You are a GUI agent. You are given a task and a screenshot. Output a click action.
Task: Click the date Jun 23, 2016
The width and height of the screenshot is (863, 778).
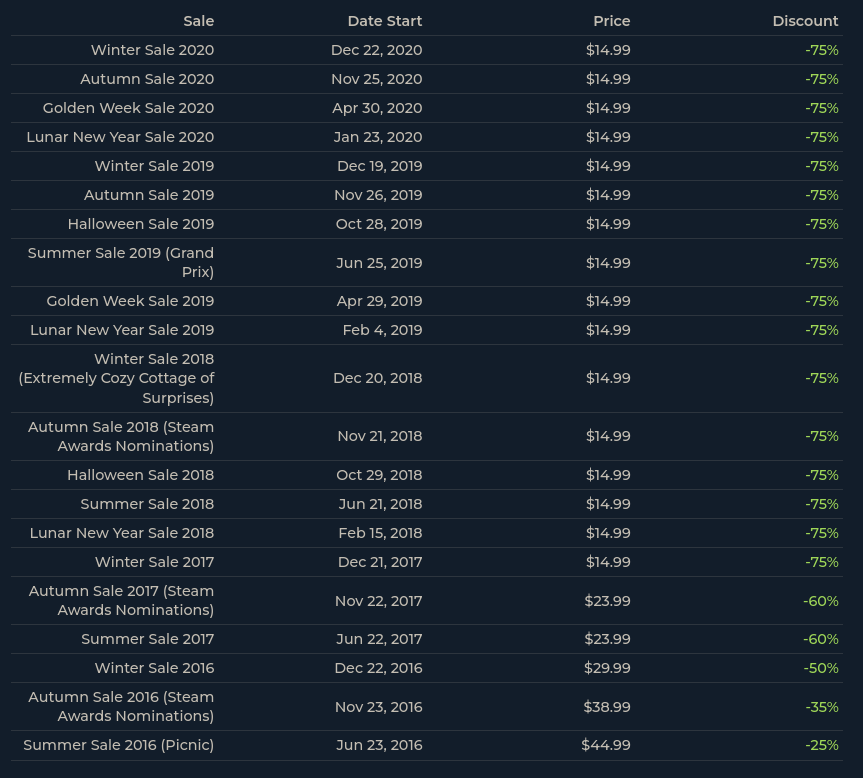click(379, 745)
